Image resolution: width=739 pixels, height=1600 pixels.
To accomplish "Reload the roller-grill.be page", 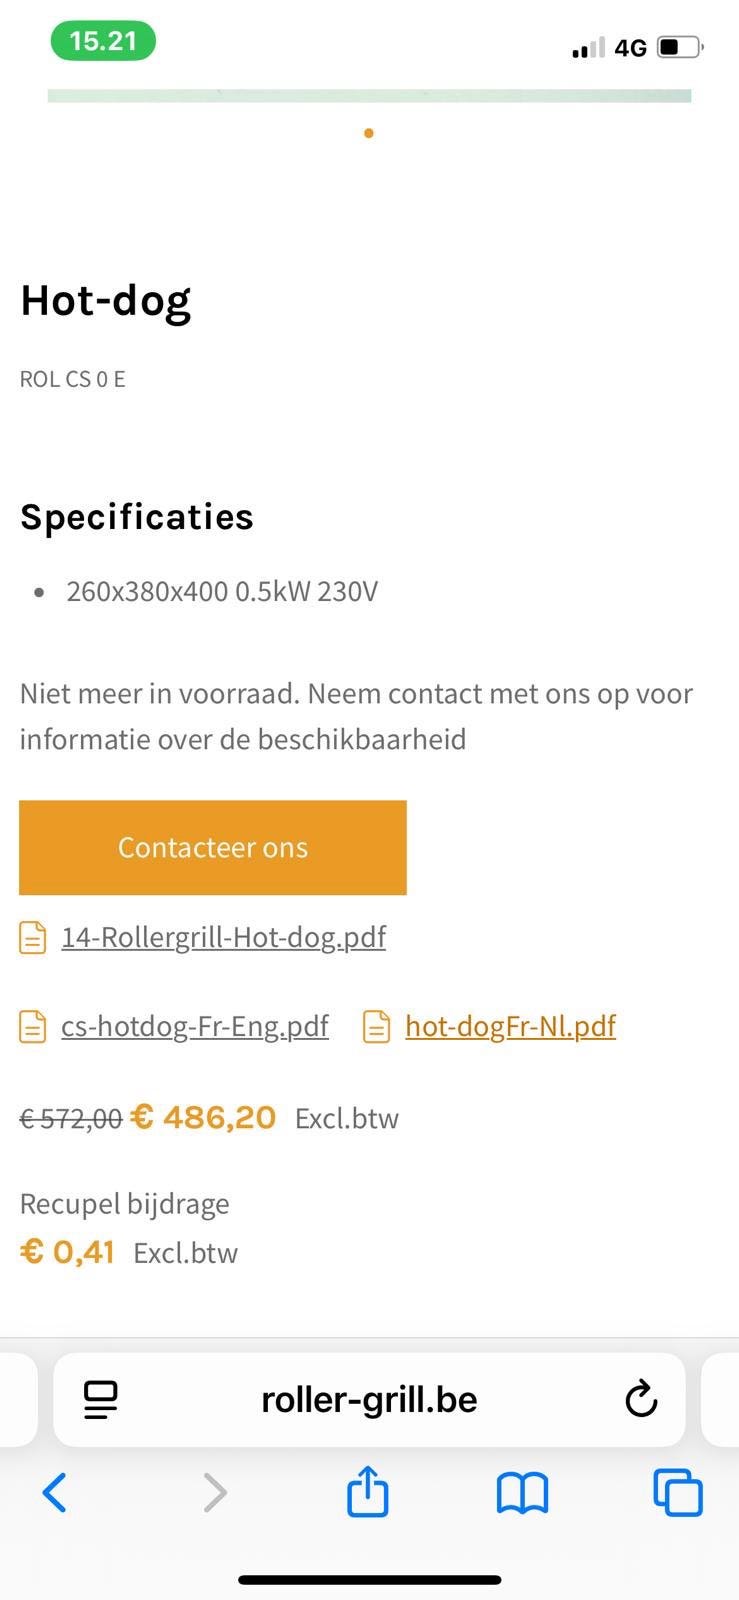I will pyautogui.click(x=641, y=1400).
